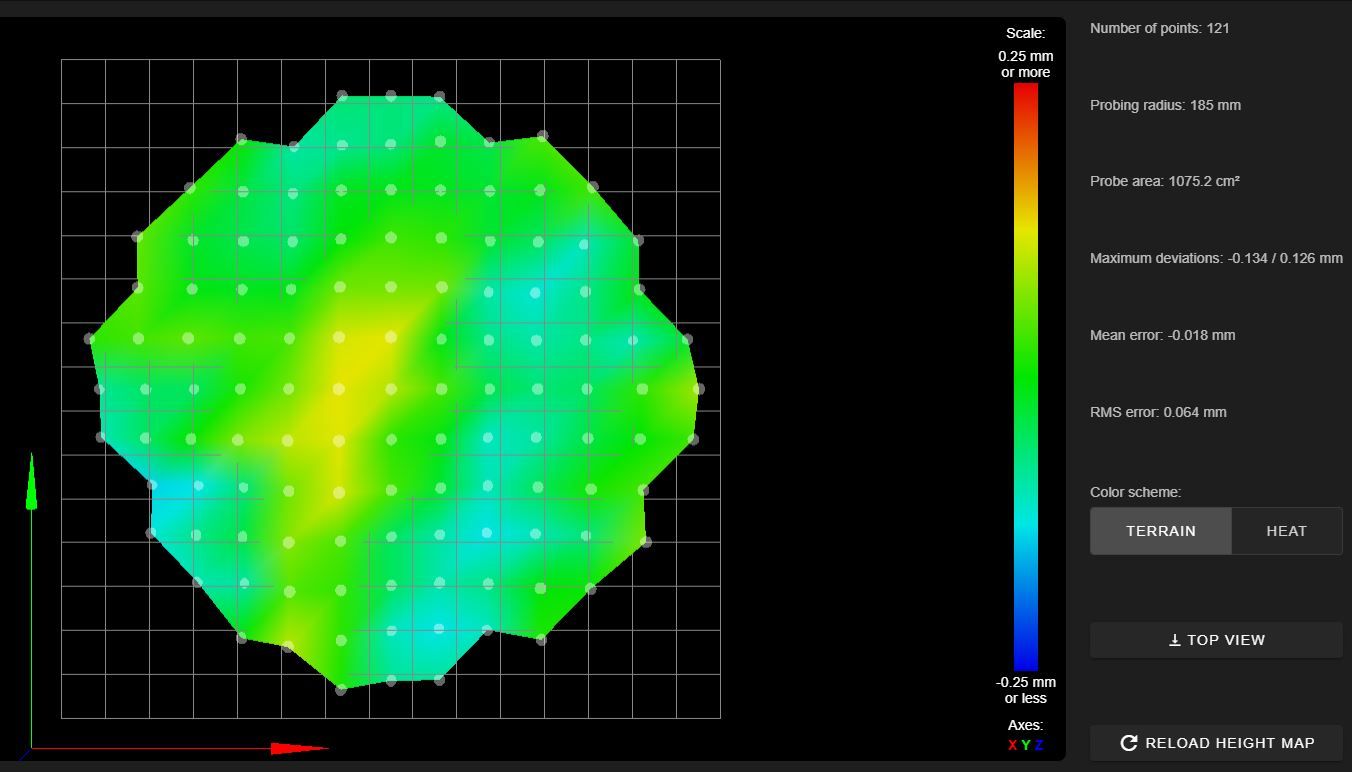The width and height of the screenshot is (1352, 772).
Task: Select the TERRAIN color scheme
Action: (x=1160, y=531)
